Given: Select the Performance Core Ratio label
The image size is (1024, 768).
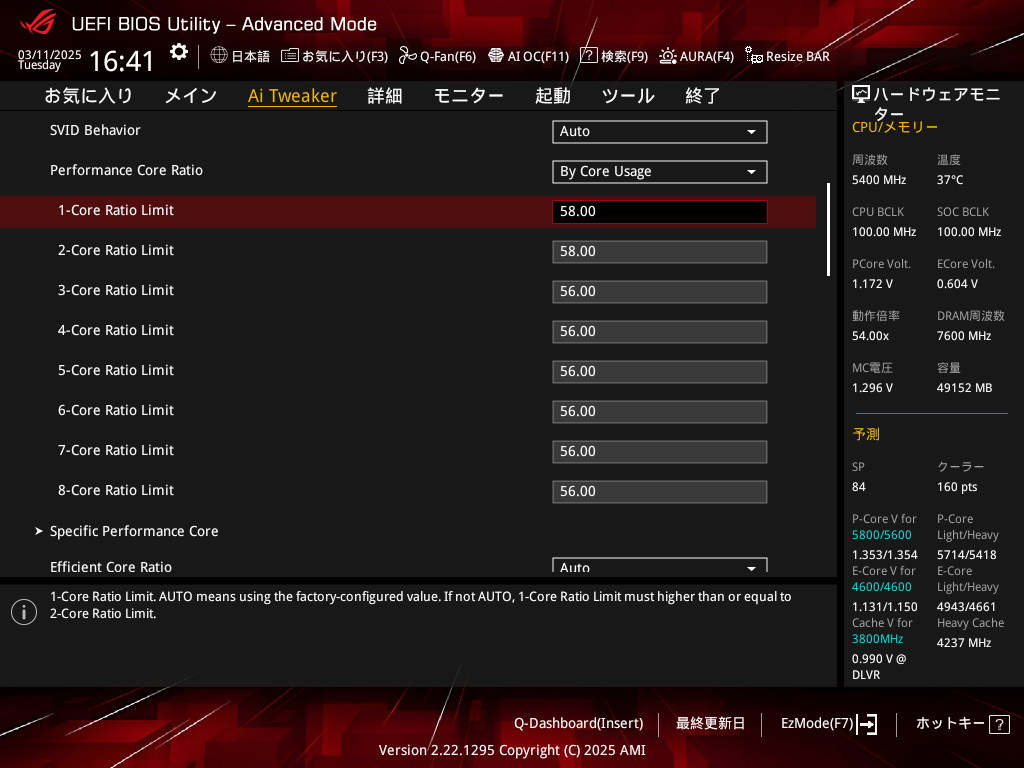Looking at the screenshot, I should (x=126, y=170).
